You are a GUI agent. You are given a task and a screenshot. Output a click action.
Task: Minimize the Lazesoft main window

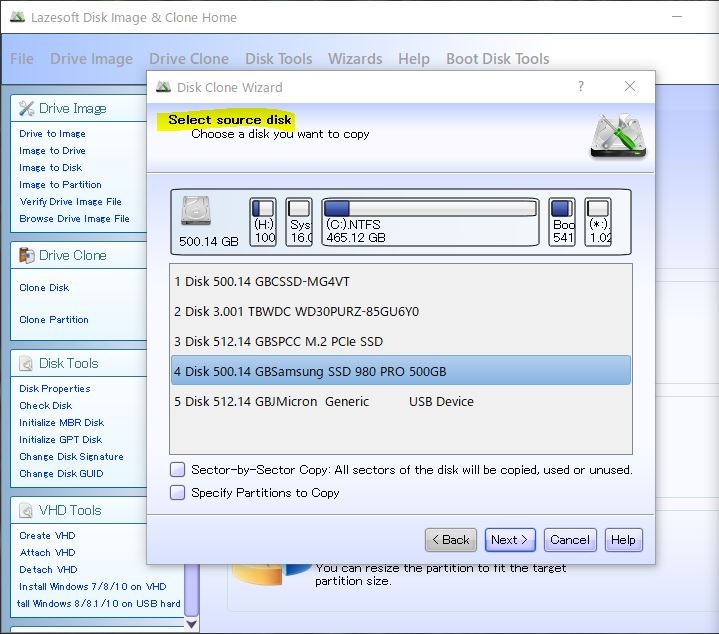(x=677, y=17)
